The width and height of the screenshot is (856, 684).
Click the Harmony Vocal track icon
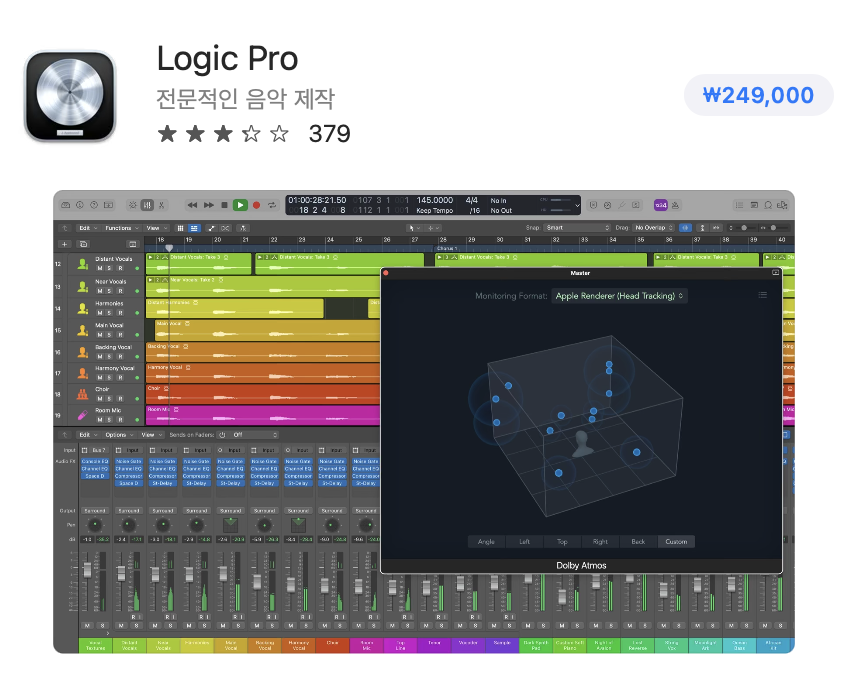tap(82, 373)
